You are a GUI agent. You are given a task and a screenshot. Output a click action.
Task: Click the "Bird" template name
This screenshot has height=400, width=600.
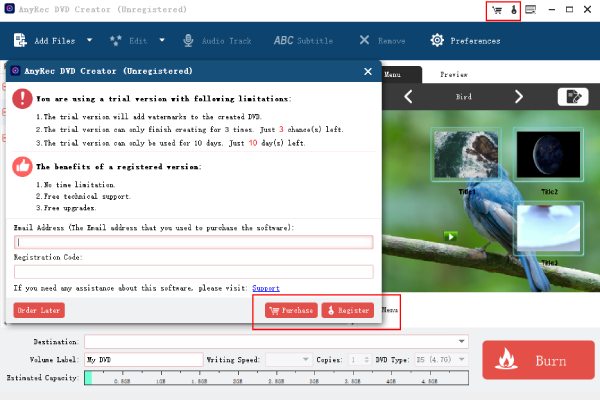463,97
